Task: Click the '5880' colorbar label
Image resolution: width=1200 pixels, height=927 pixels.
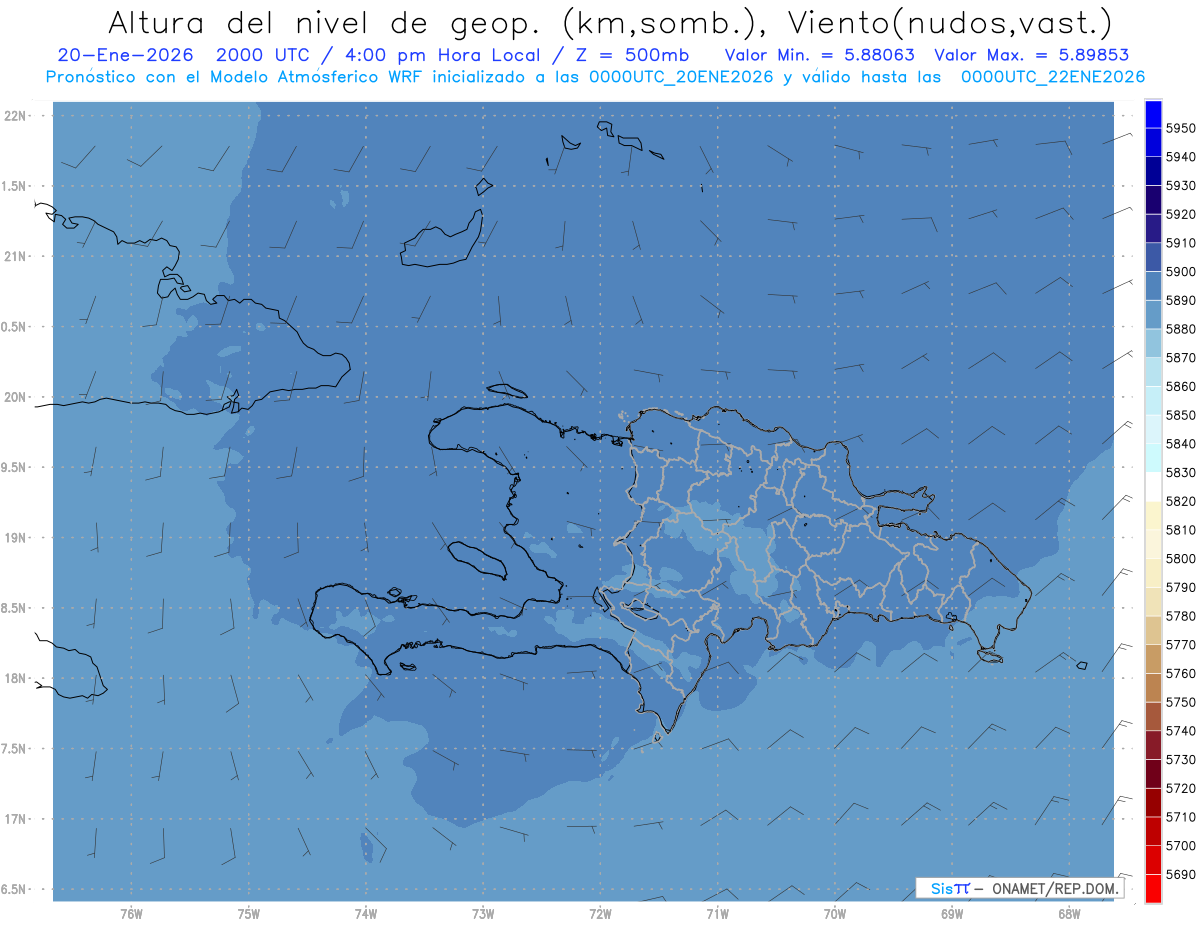Action: [x=1181, y=328]
